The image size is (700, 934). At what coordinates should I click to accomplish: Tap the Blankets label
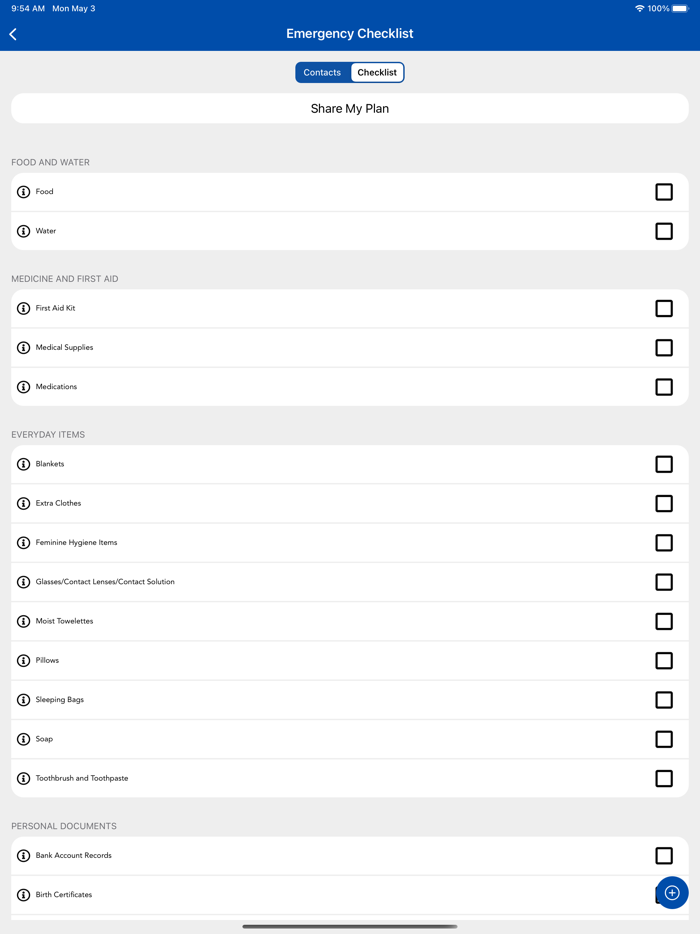click(50, 463)
